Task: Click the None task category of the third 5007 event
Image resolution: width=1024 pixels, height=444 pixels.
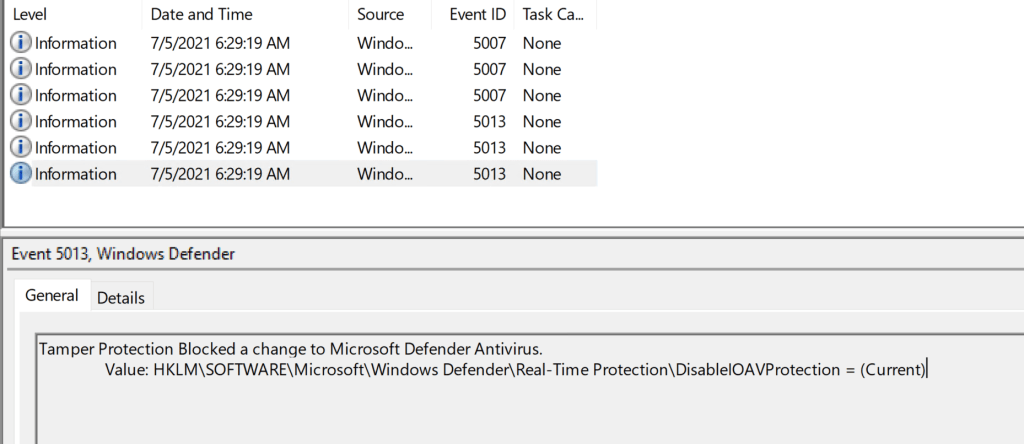Action: (x=541, y=95)
